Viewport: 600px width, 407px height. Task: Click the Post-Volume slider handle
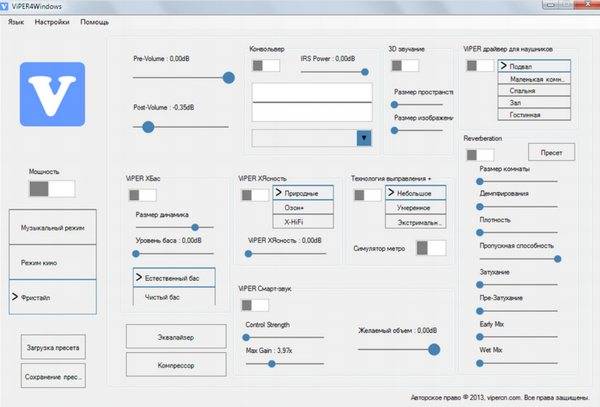tap(148, 127)
